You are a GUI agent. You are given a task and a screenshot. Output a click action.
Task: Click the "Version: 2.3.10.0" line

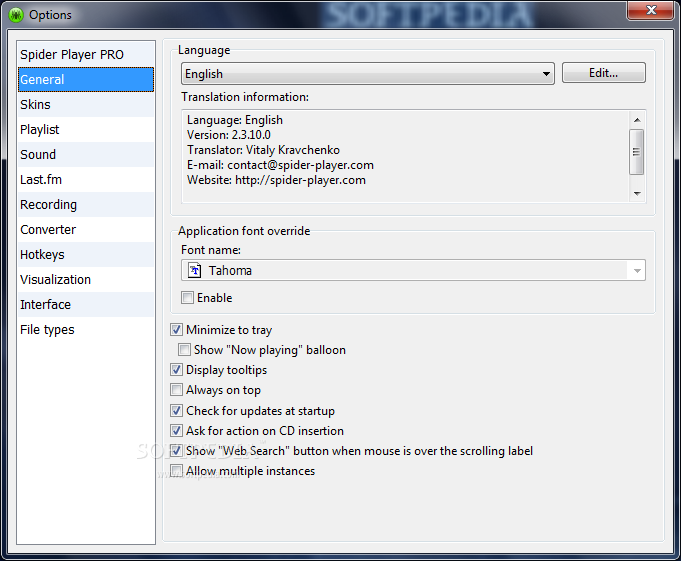(229, 135)
